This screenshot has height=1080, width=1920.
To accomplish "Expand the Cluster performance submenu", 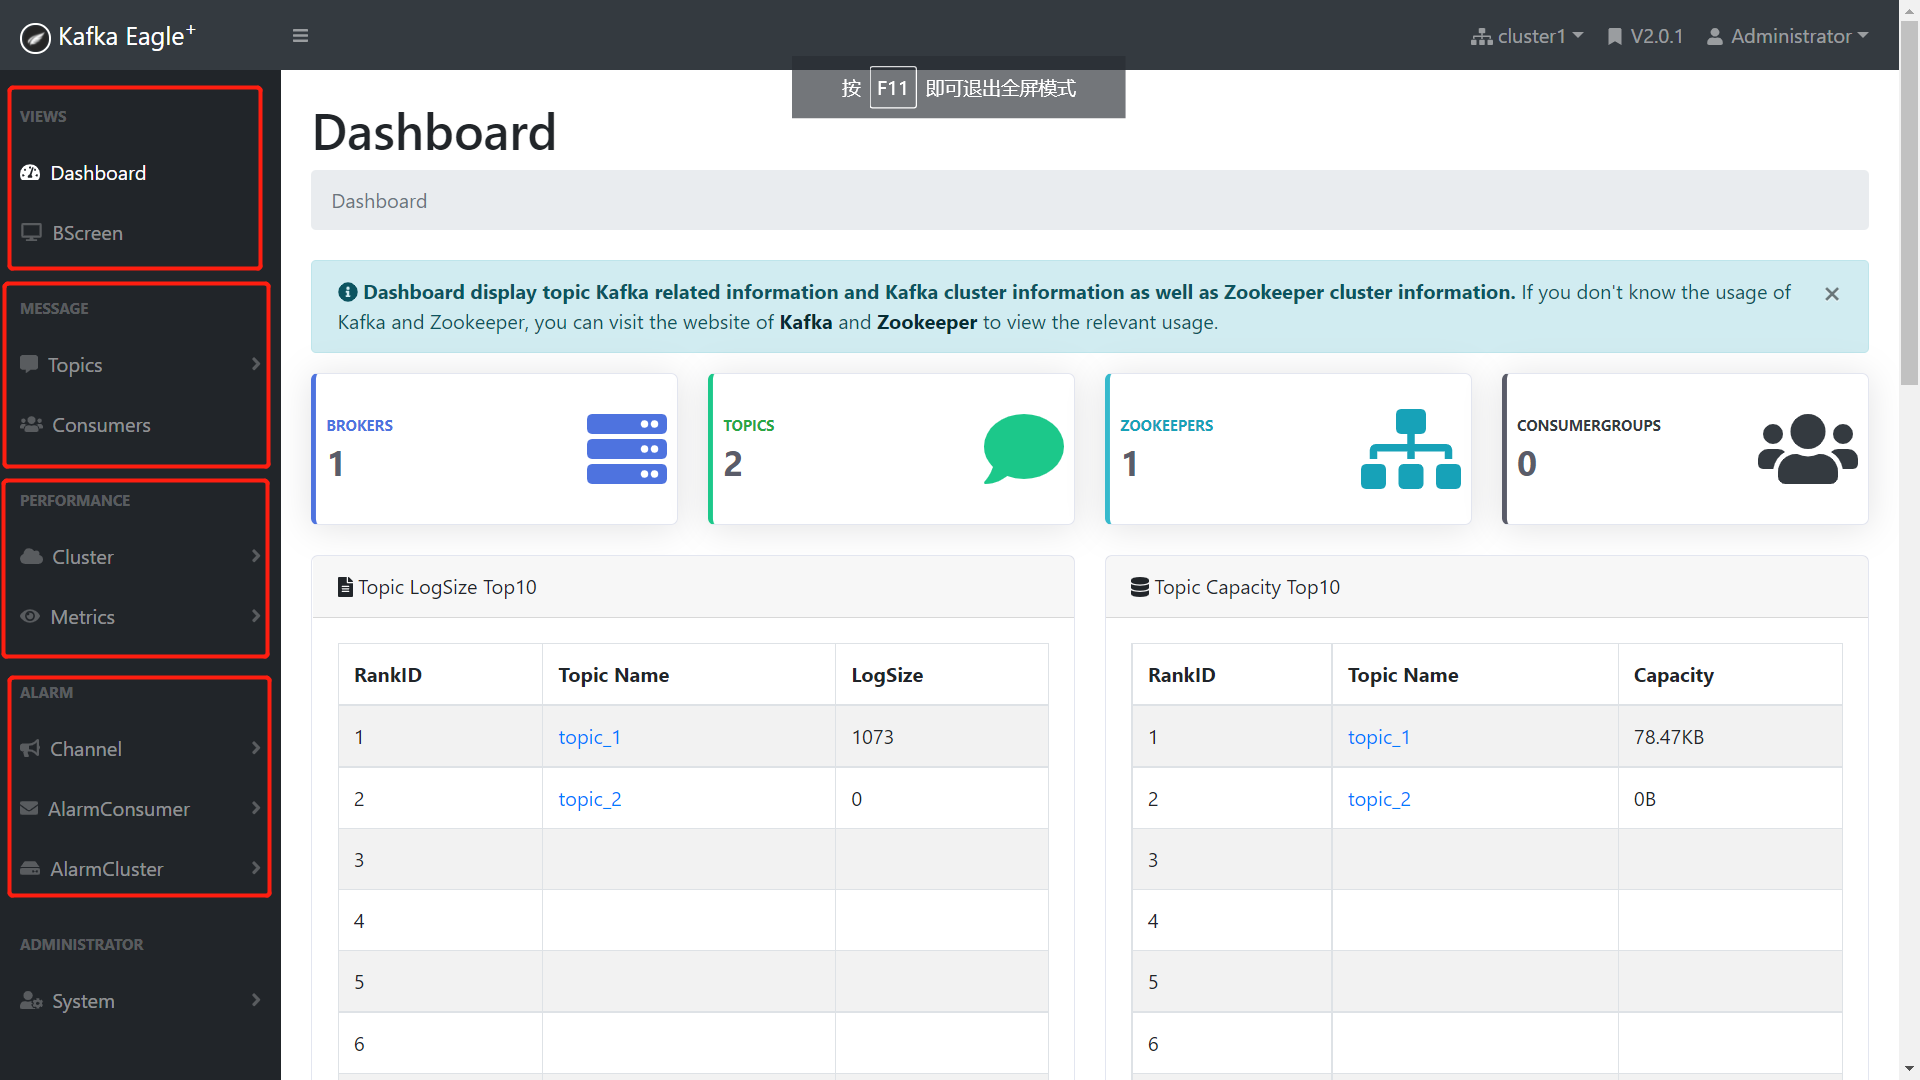I will point(82,557).
